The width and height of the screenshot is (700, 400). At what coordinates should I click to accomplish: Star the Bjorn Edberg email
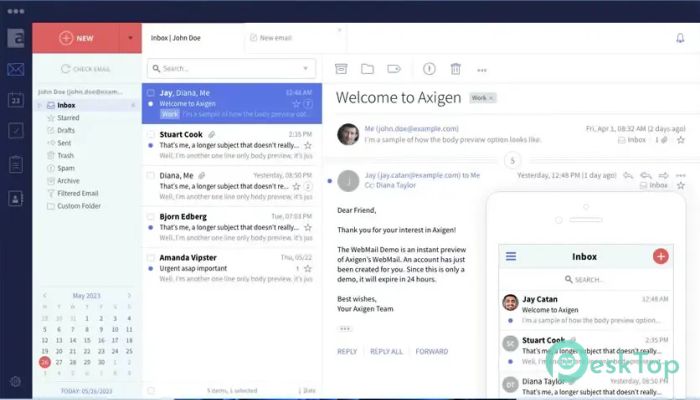(308, 227)
